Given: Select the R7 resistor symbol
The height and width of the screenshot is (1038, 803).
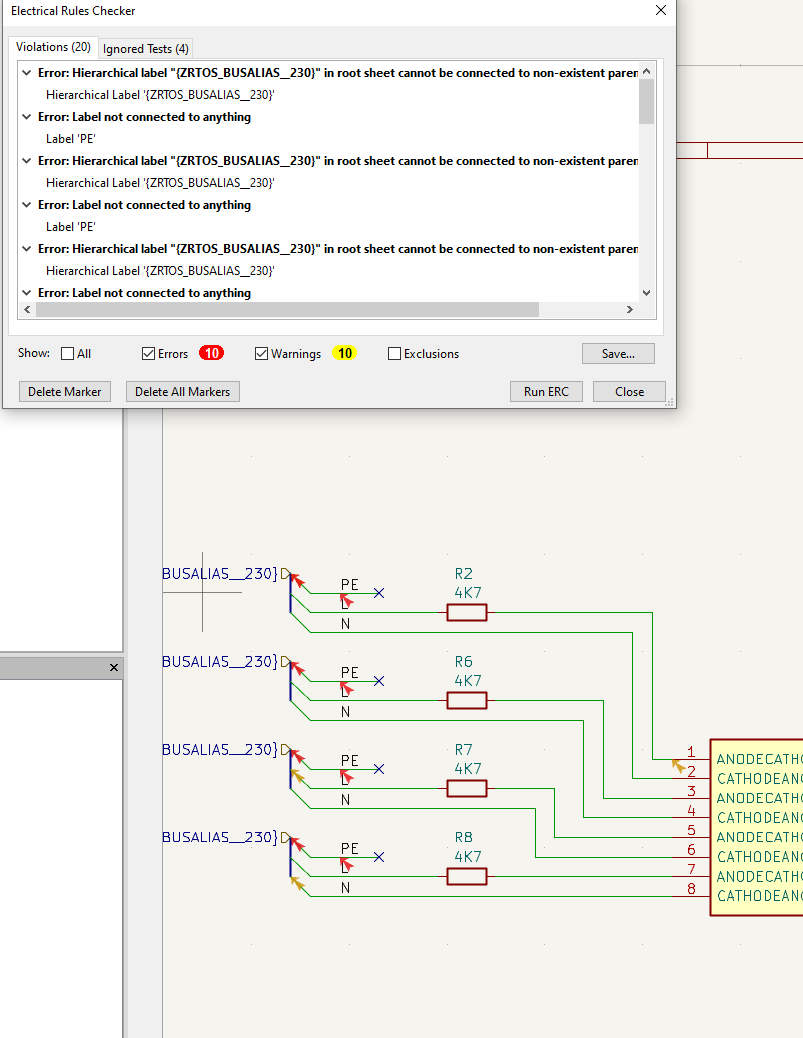Looking at the screenshot, I should coord(466,788).
